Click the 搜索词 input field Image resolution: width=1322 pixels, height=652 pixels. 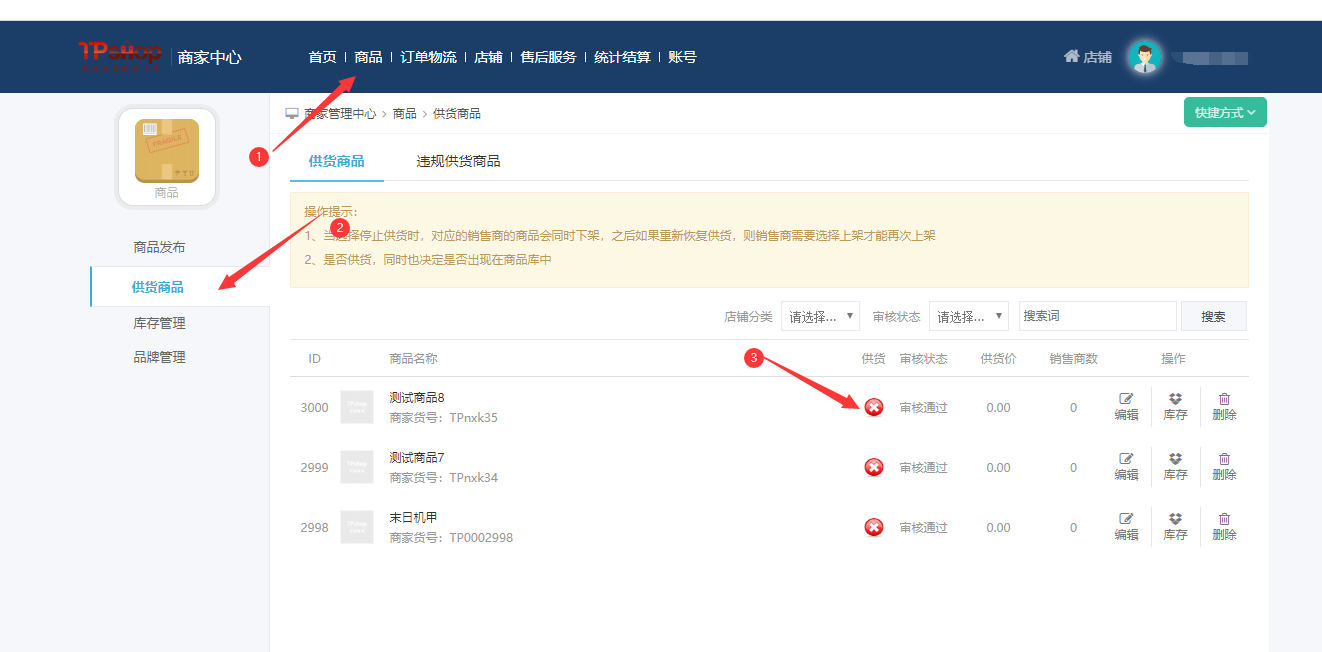(x=1097, y=316)
